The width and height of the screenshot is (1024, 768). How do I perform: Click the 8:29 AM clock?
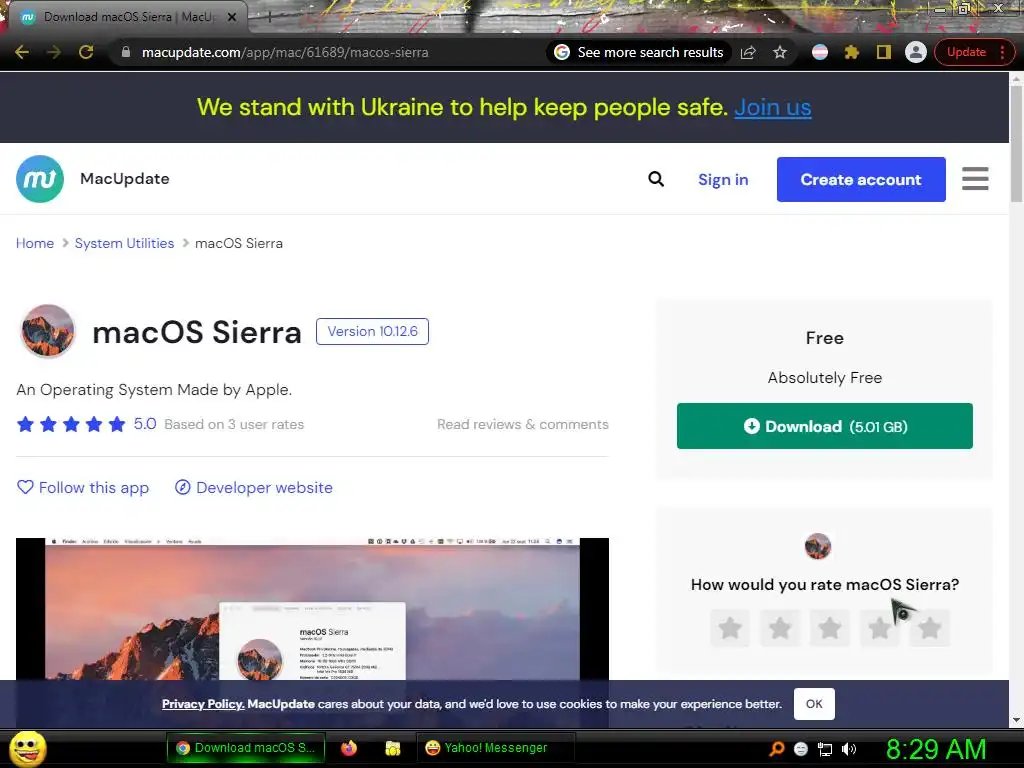pos(936,749)
